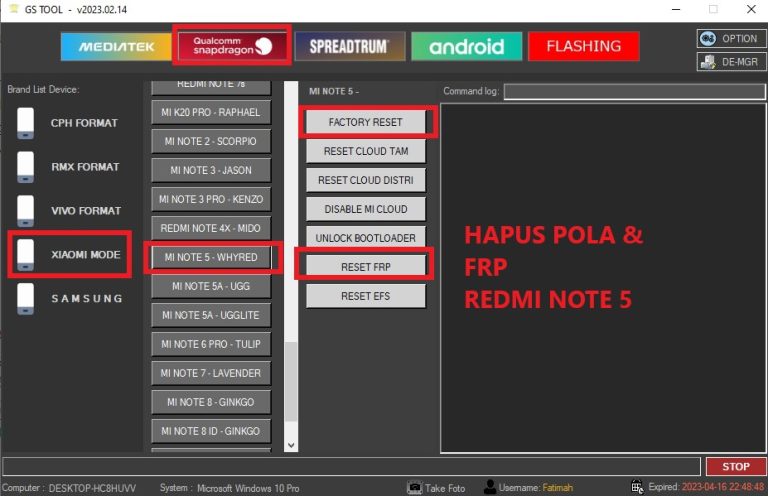
Task: Select RMX FORMAT brand
Action: pos(85,167)
